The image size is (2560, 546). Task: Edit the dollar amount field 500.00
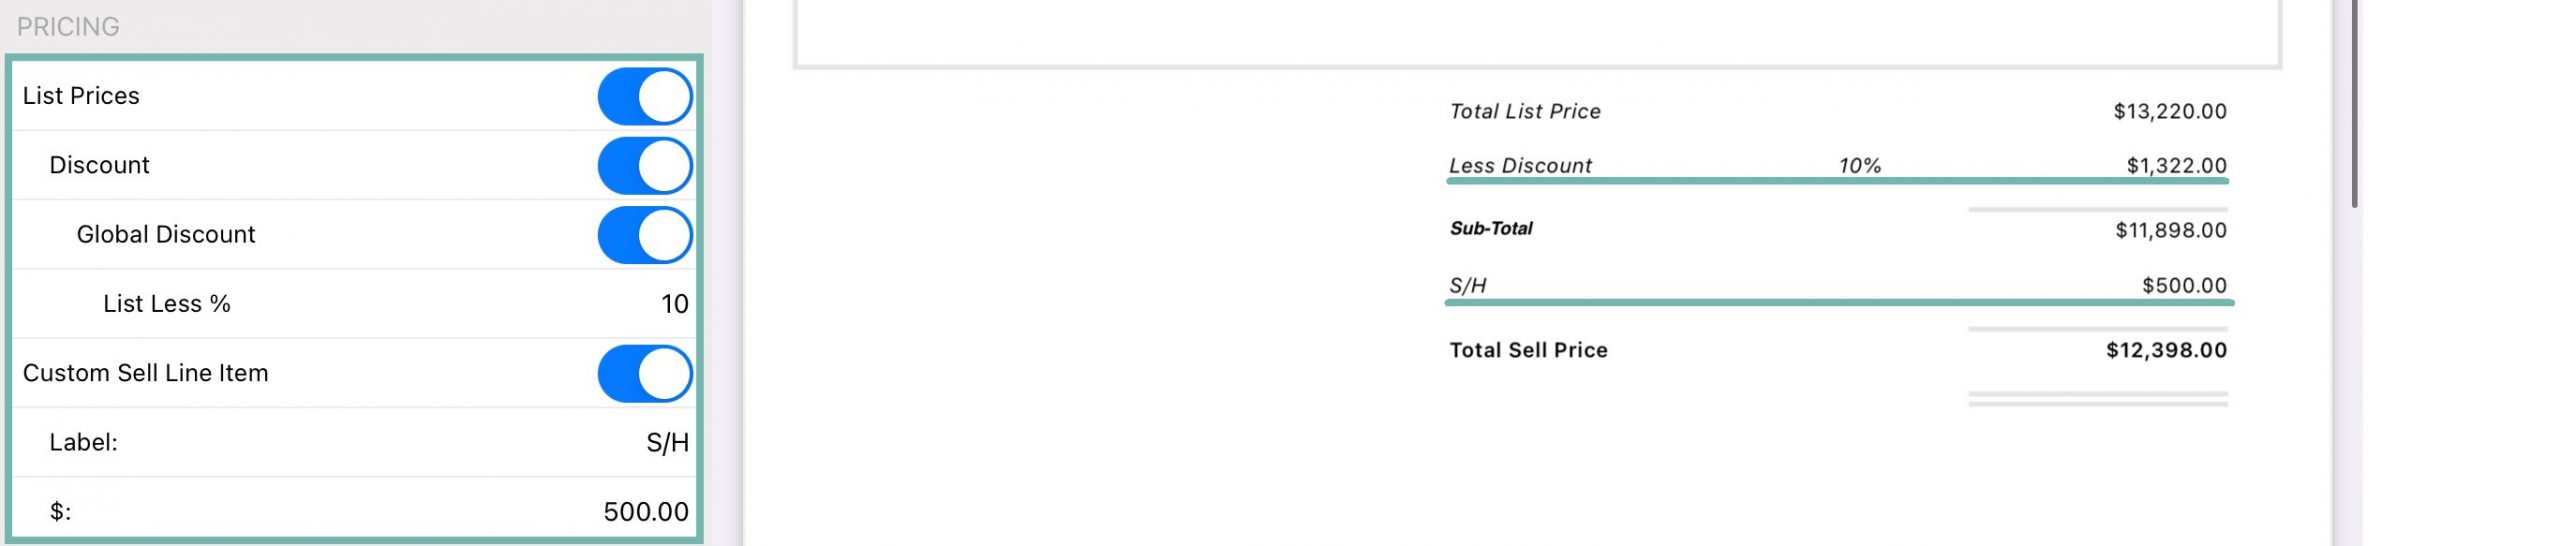[646, 512]
